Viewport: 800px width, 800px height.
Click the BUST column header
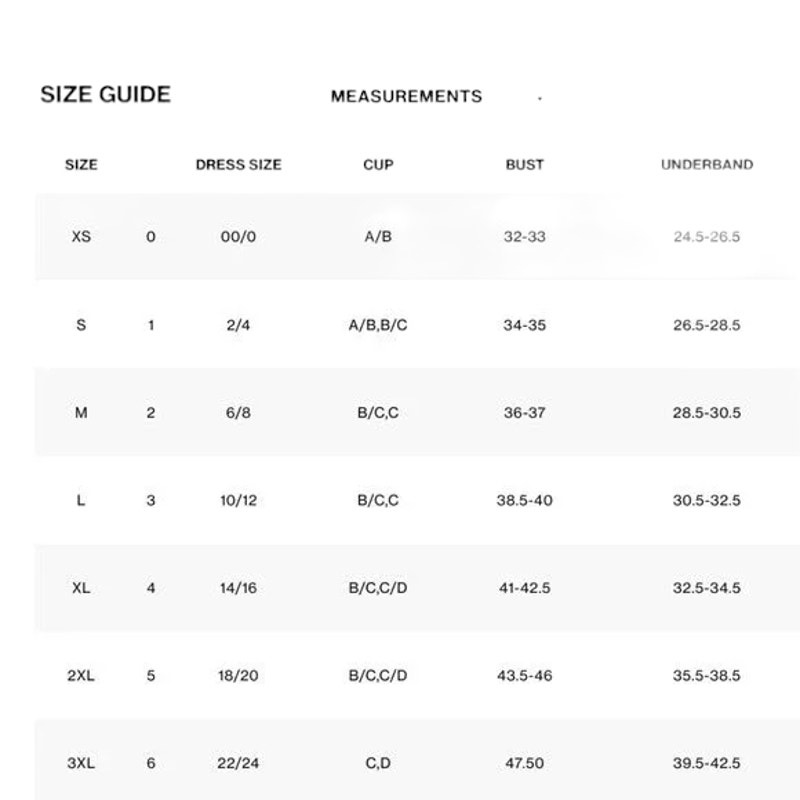(x=524, y=165)
